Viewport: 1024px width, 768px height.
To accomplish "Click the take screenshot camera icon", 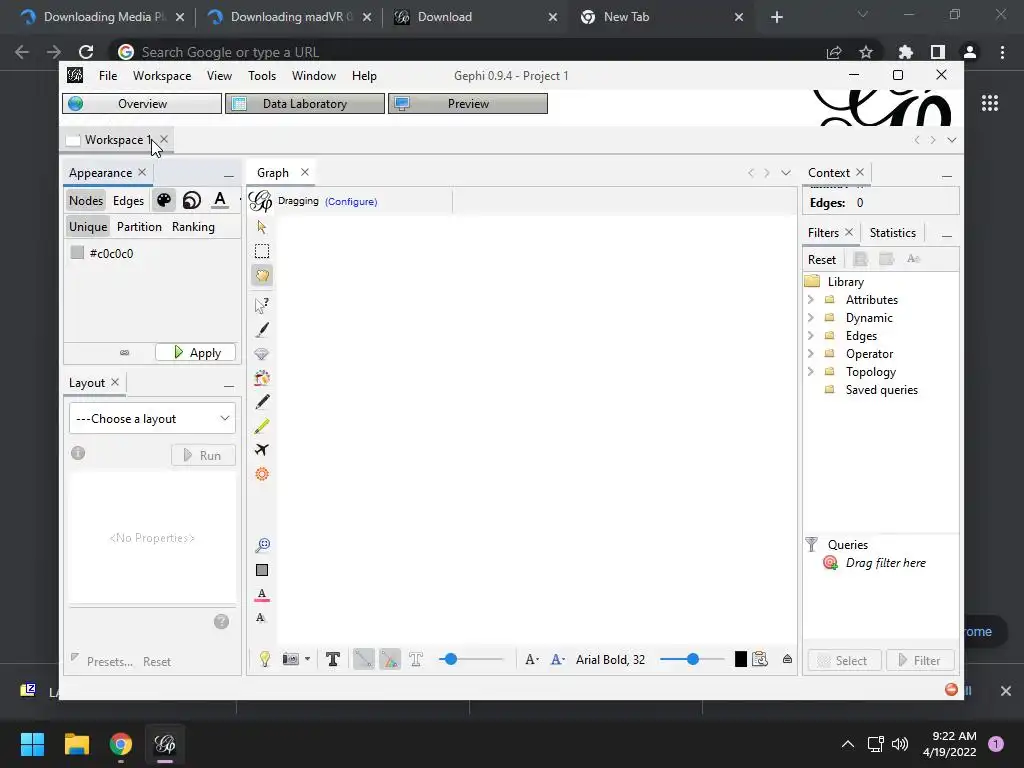I will 290,659.
